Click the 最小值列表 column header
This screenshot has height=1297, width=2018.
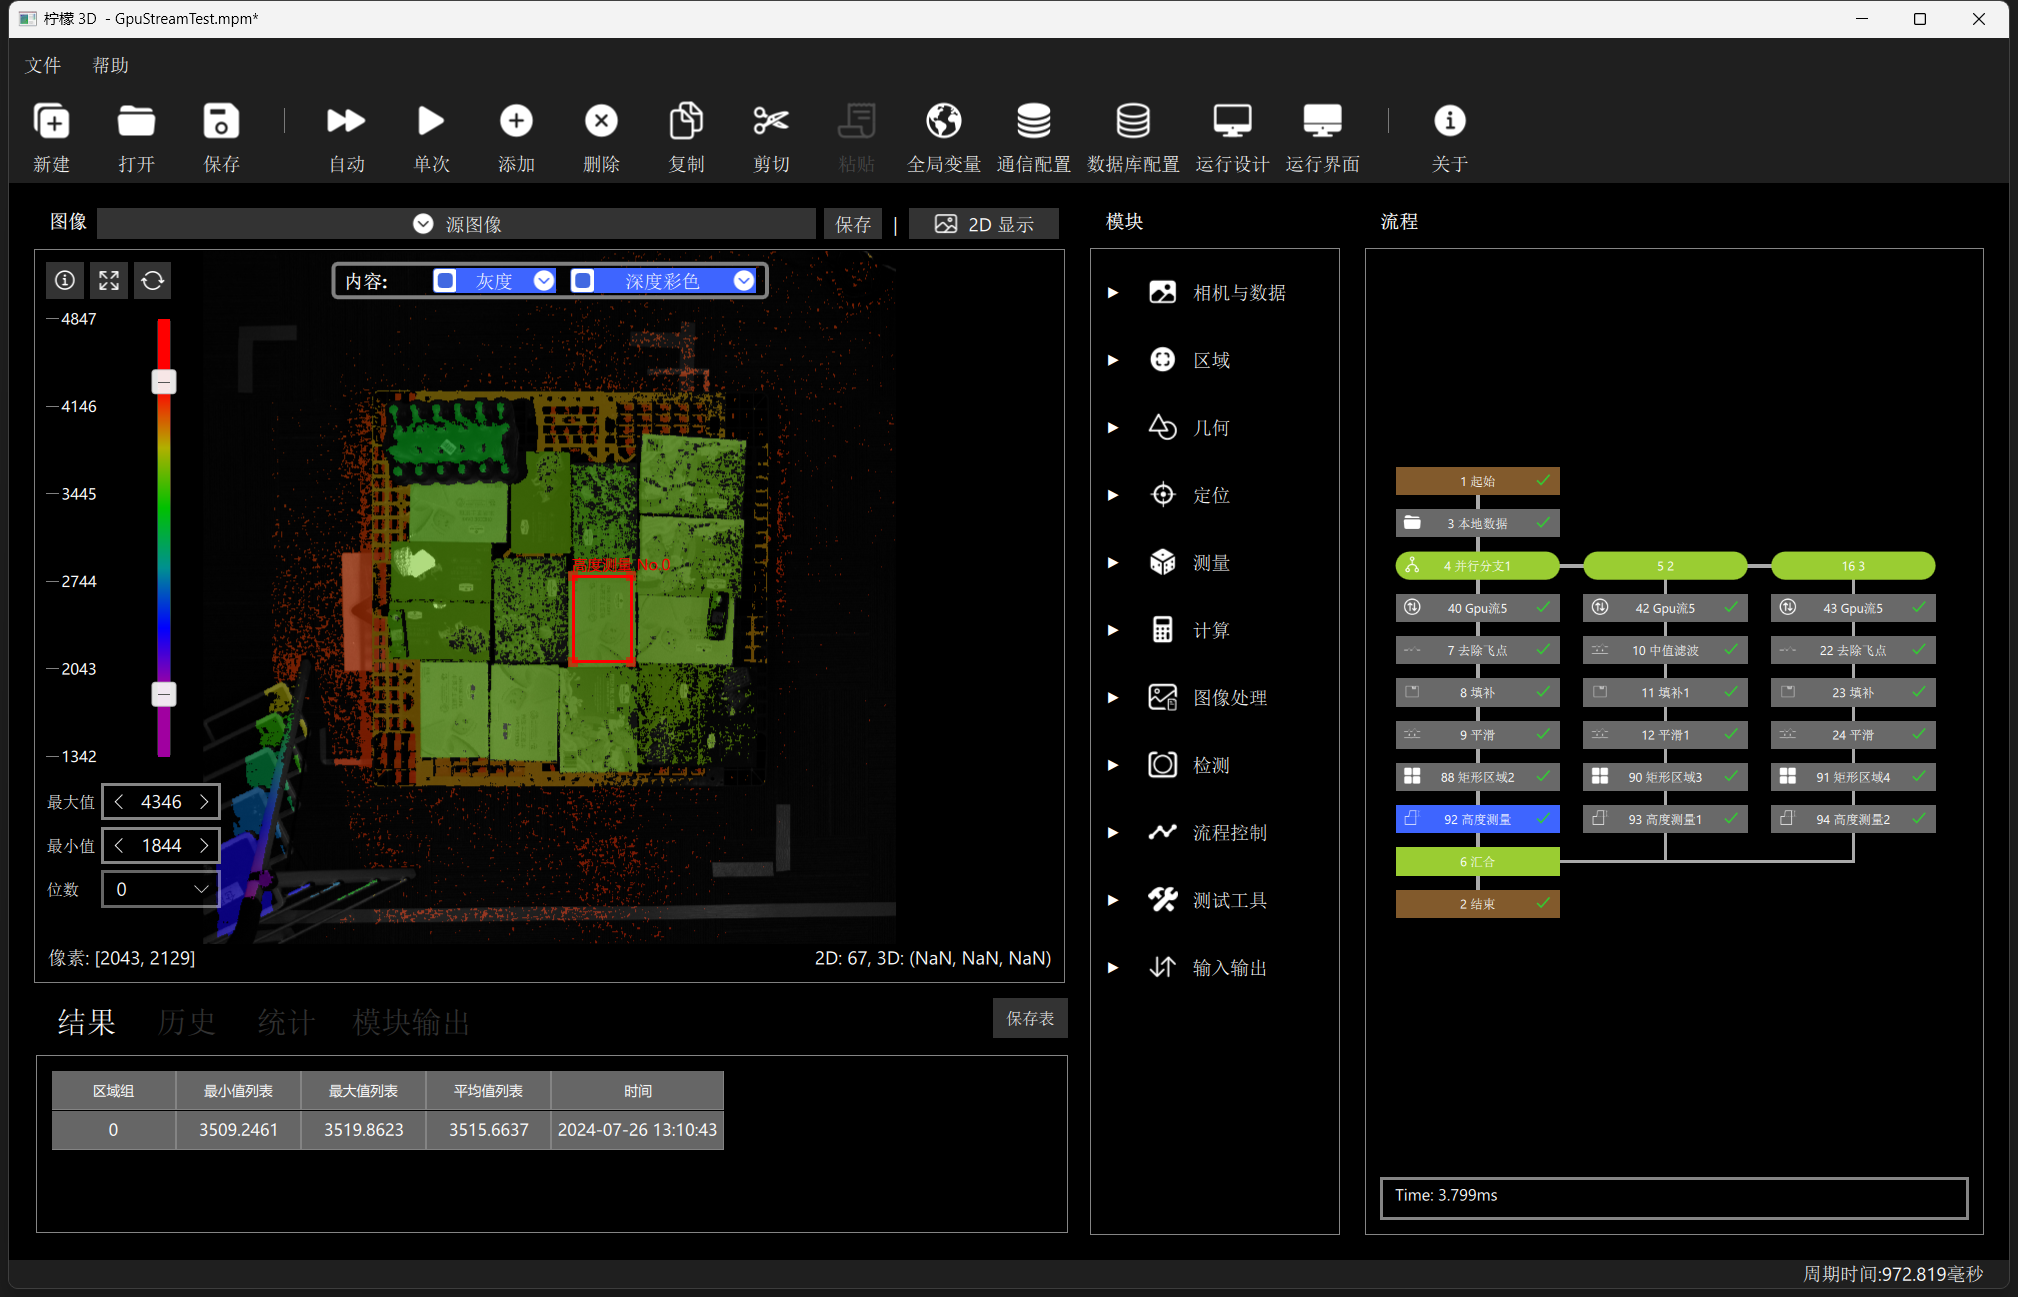coord(238,1091)
